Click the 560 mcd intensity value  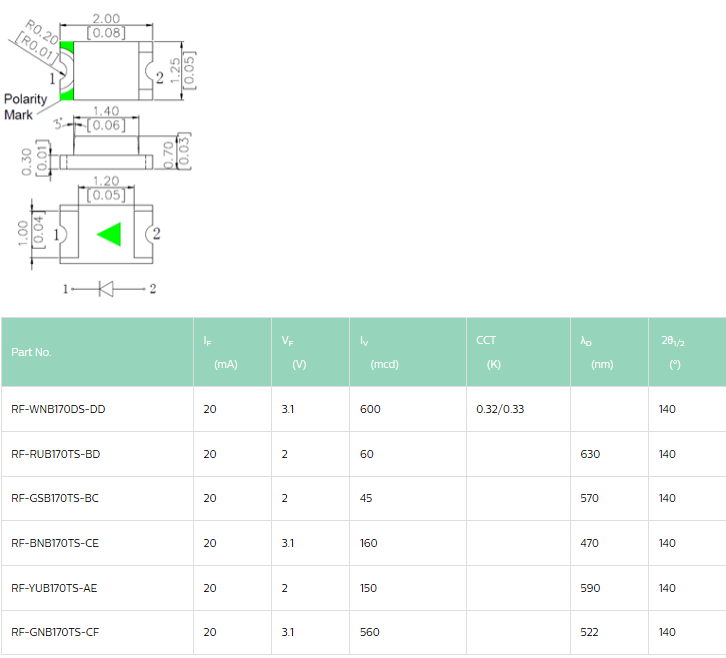tap(369, 632)
